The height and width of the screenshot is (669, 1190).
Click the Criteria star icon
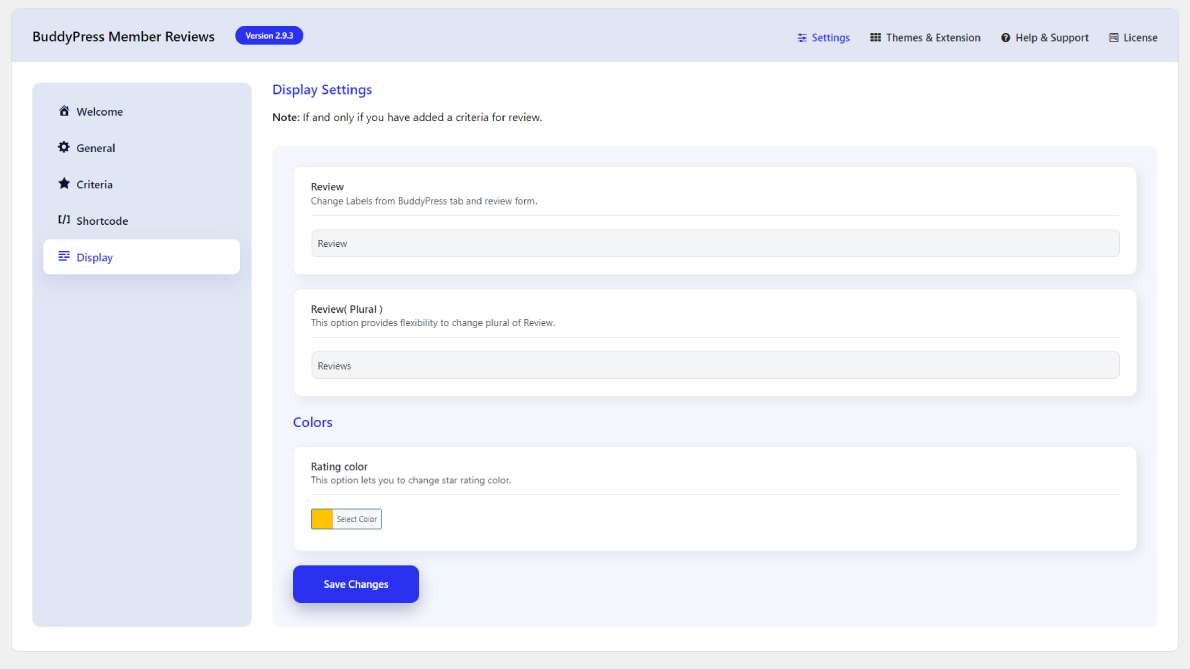point(64,184)
